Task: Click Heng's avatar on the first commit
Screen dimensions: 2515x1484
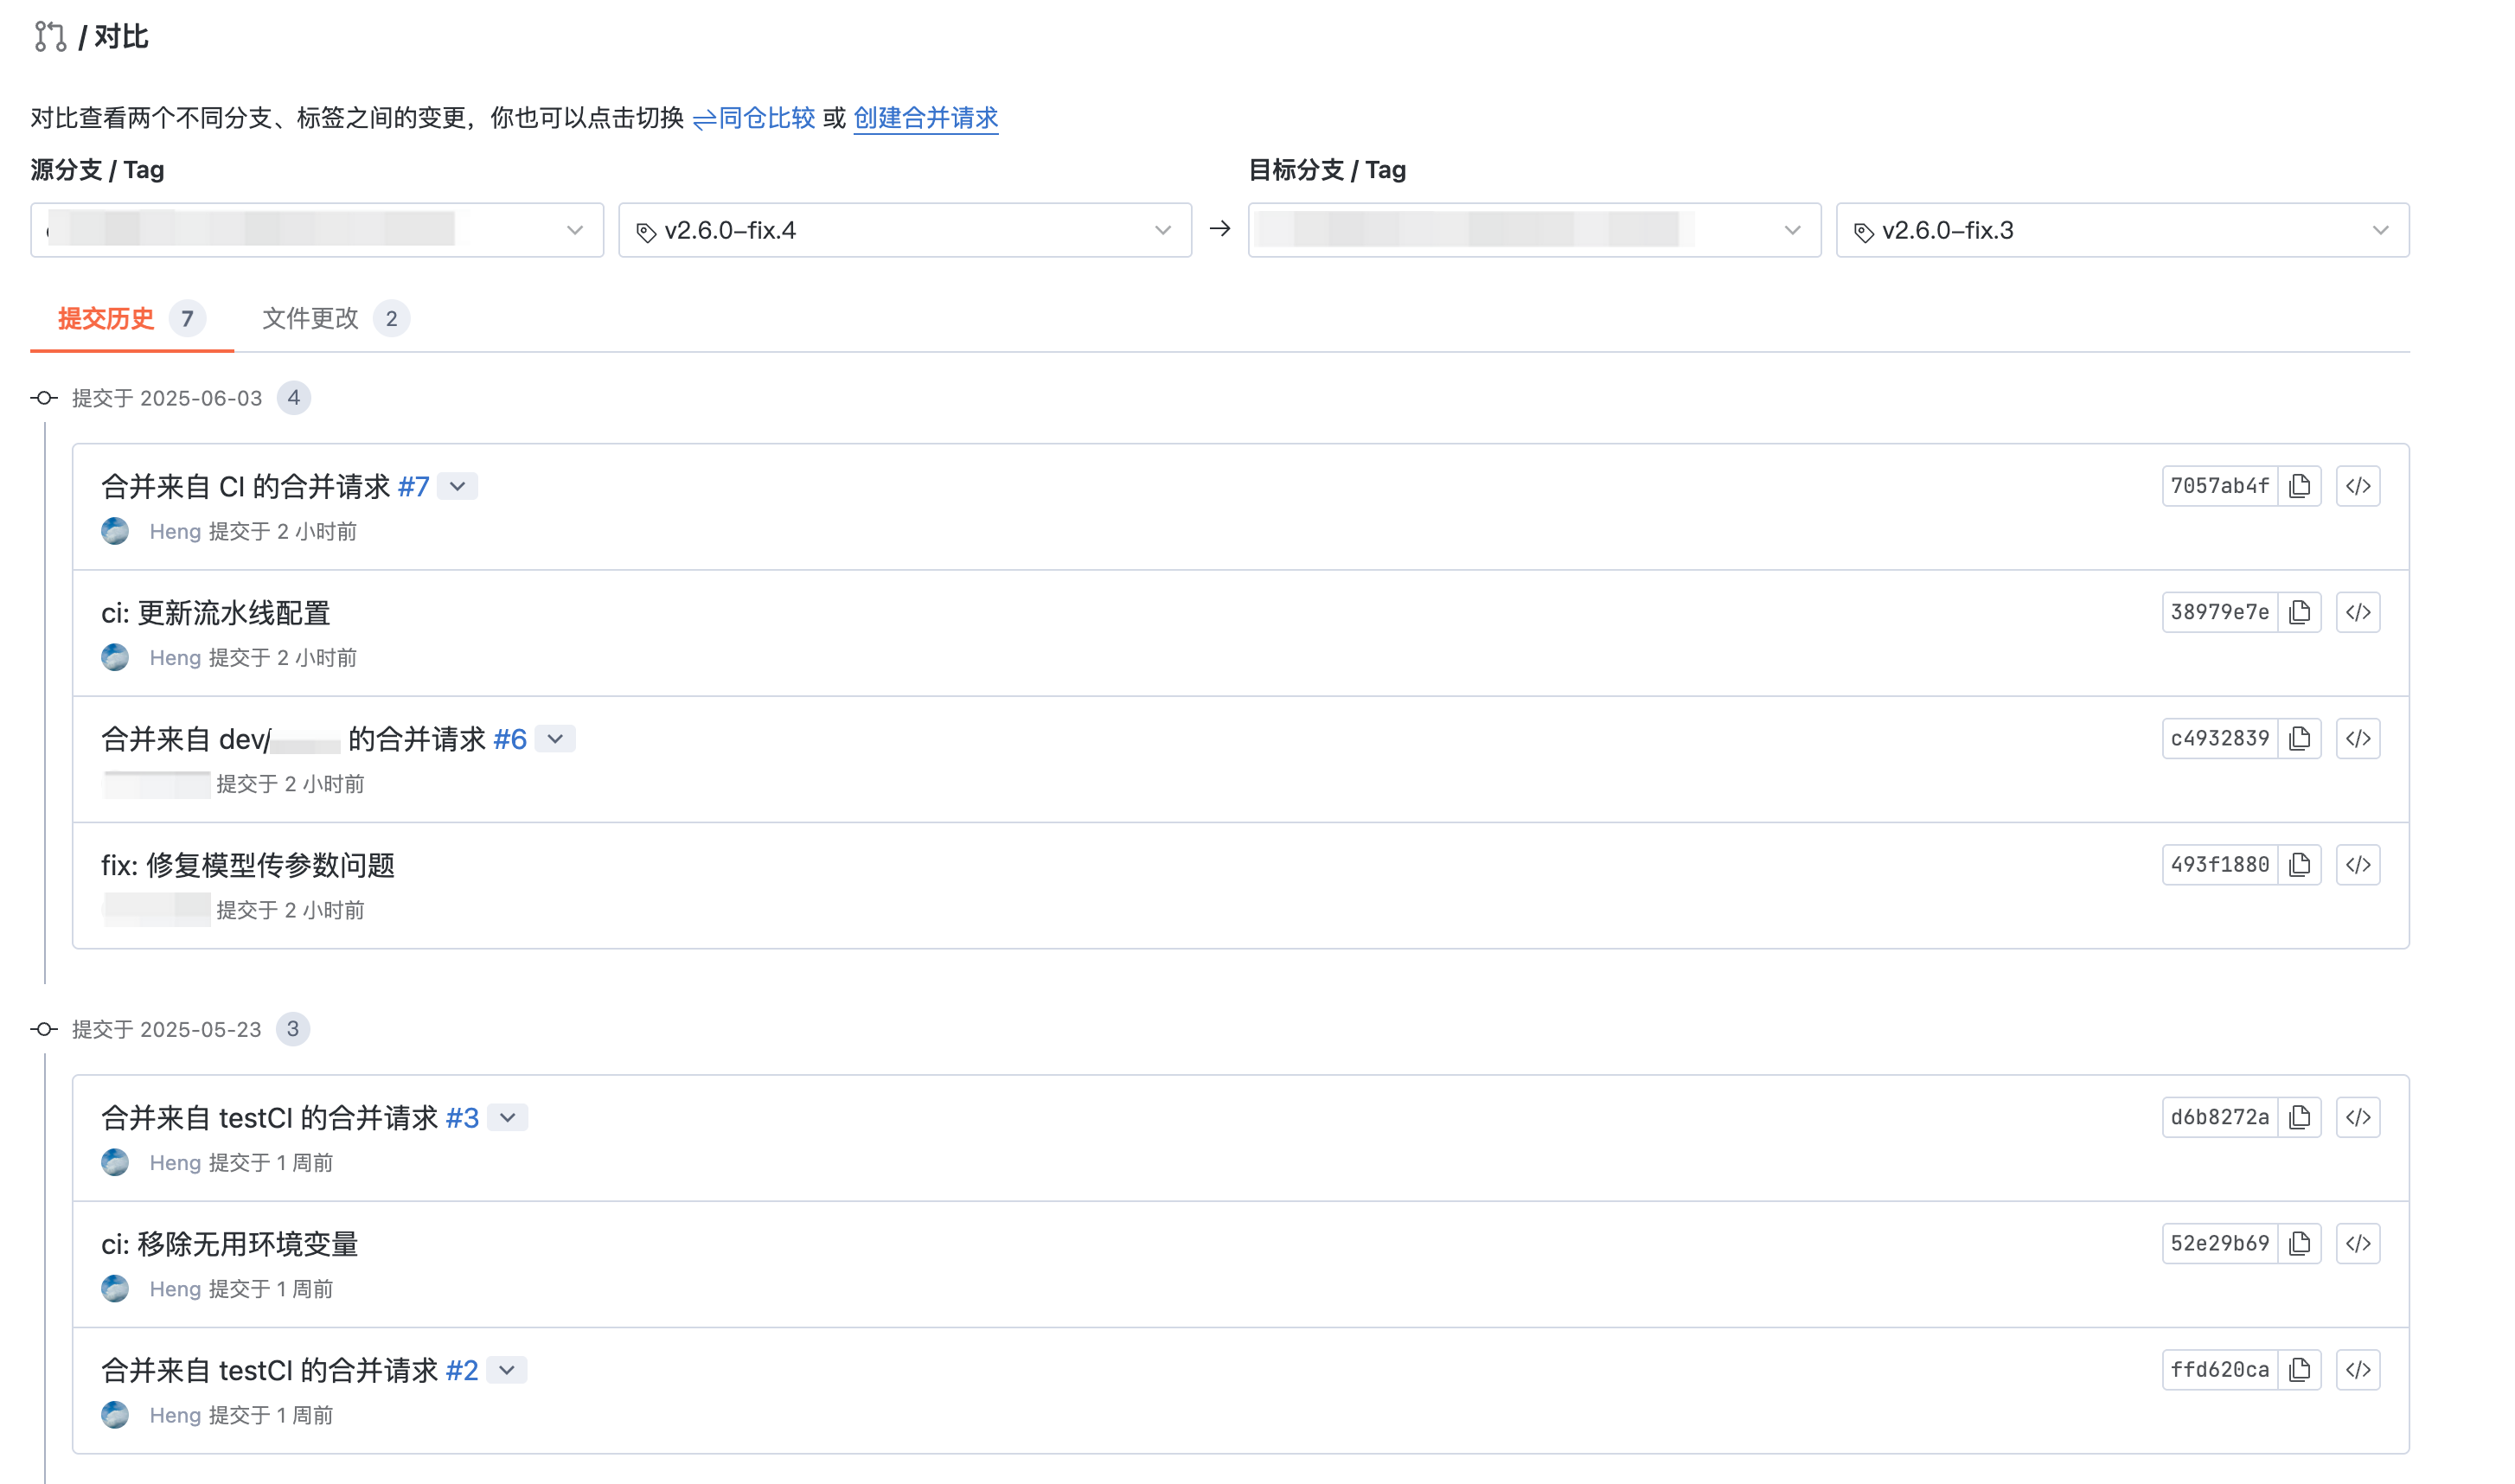Action: pyautogui.click(x=115, y=531)
